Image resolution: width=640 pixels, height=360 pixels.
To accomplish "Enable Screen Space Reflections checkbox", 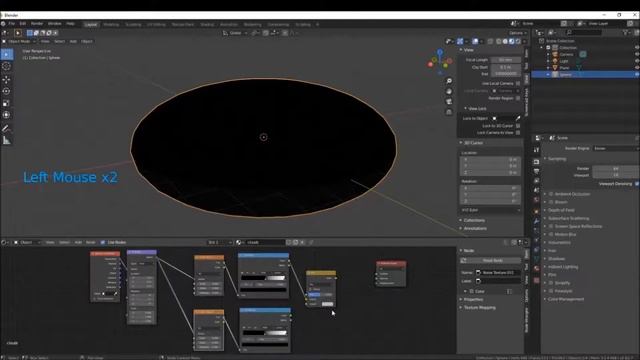I will (x=551, y=226).
